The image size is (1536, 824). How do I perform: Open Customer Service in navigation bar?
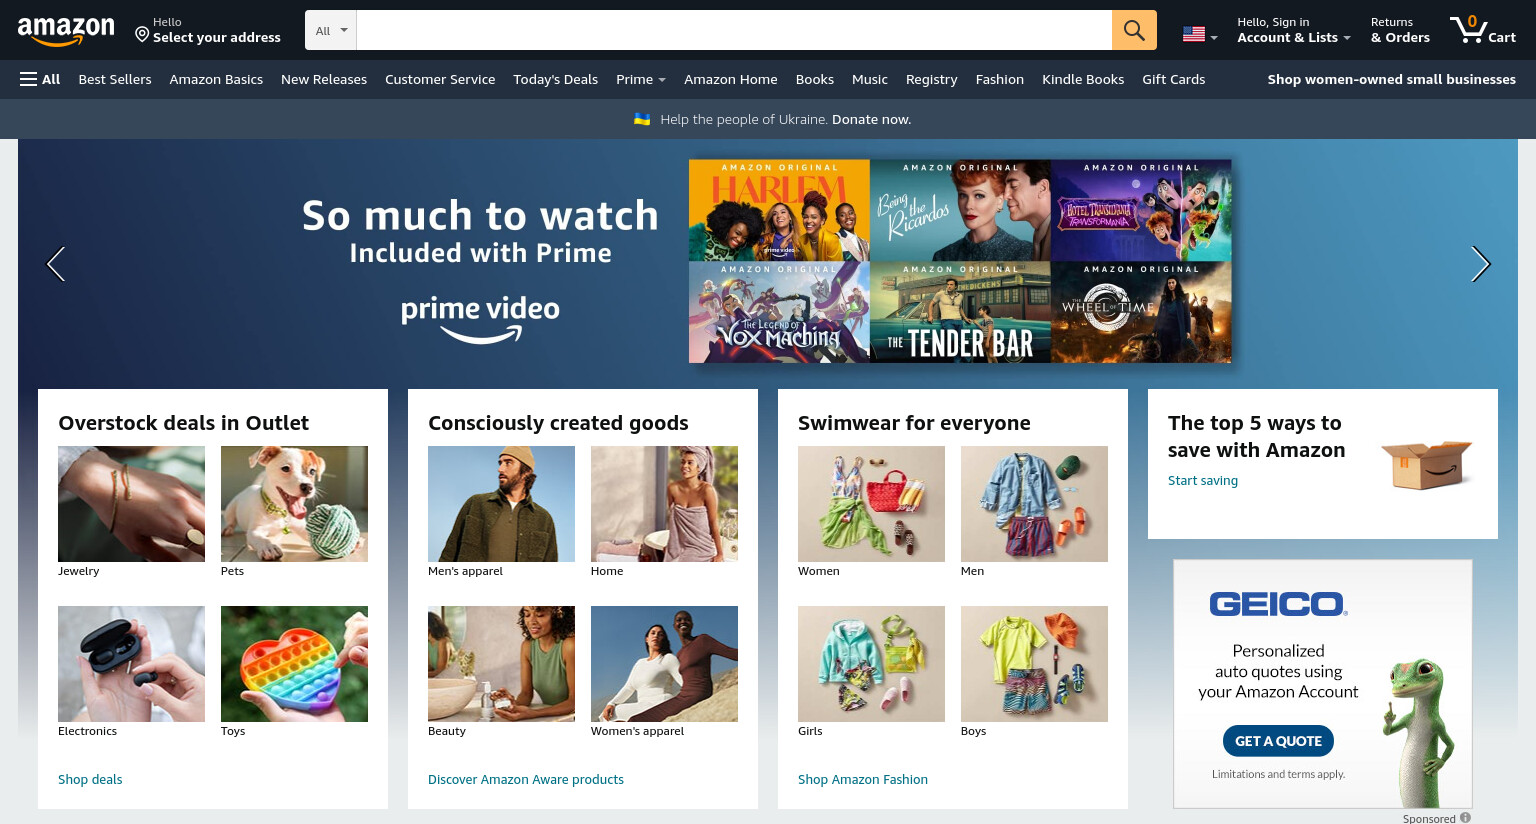(x=440, y=79)
